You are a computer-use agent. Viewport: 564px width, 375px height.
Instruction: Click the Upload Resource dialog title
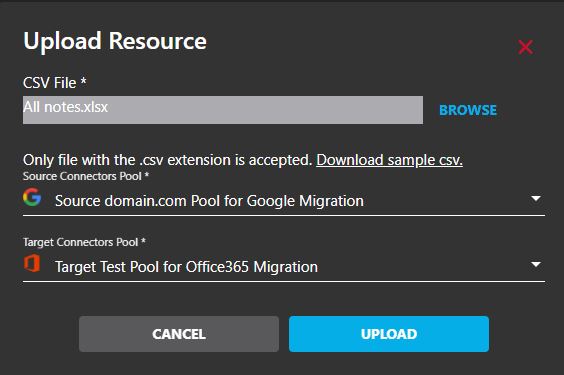[115, 41]
